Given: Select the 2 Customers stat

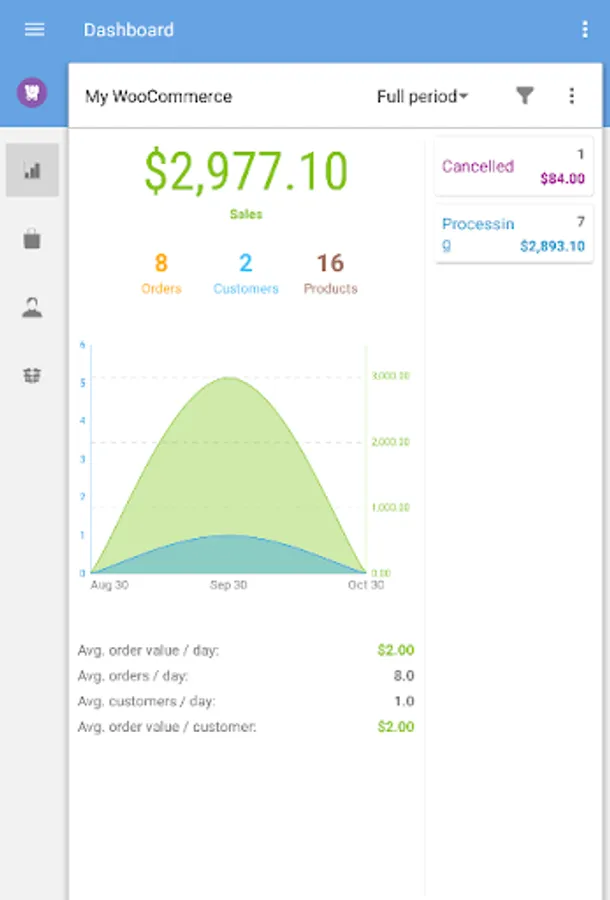Looking at the screenshot, I should [x=246, y=274].
